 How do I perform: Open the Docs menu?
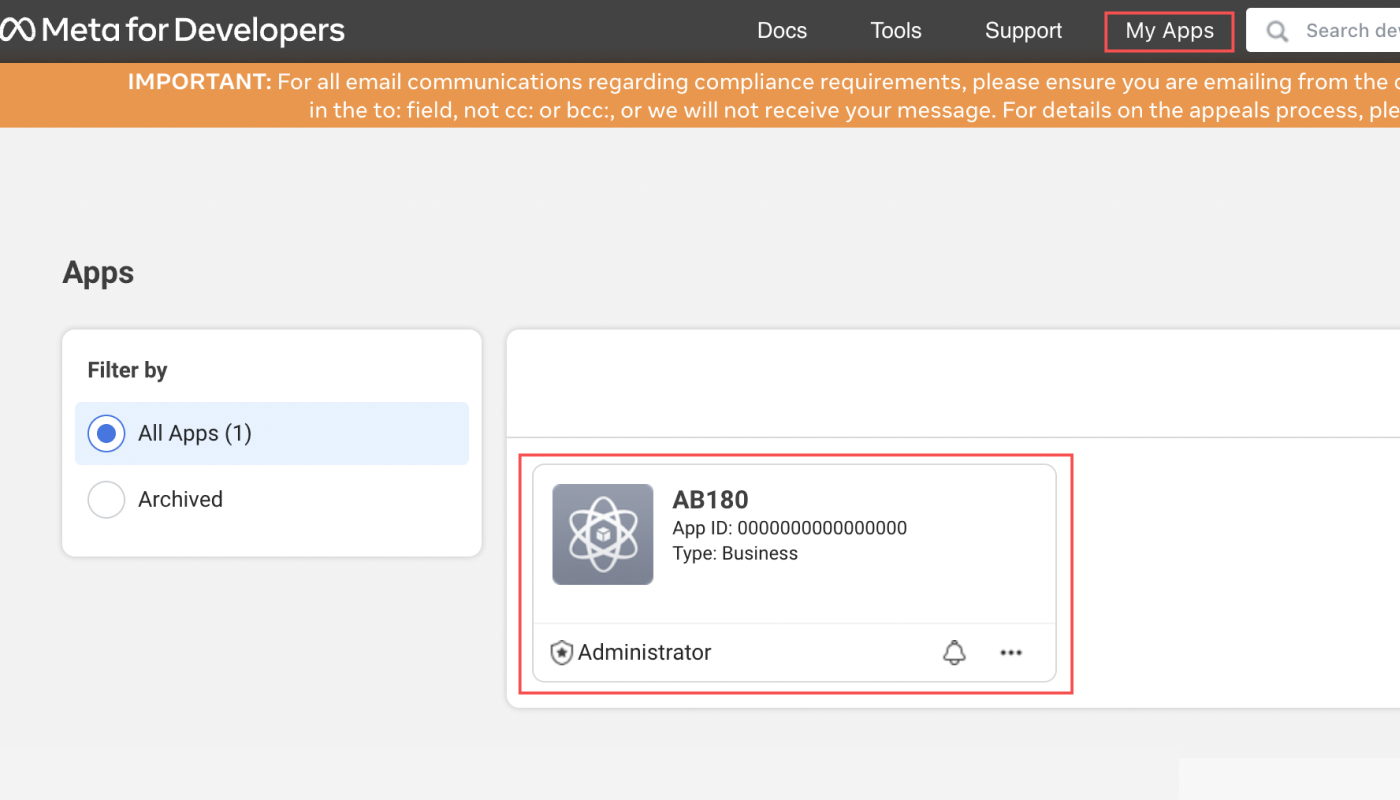[x=782, y=31]
